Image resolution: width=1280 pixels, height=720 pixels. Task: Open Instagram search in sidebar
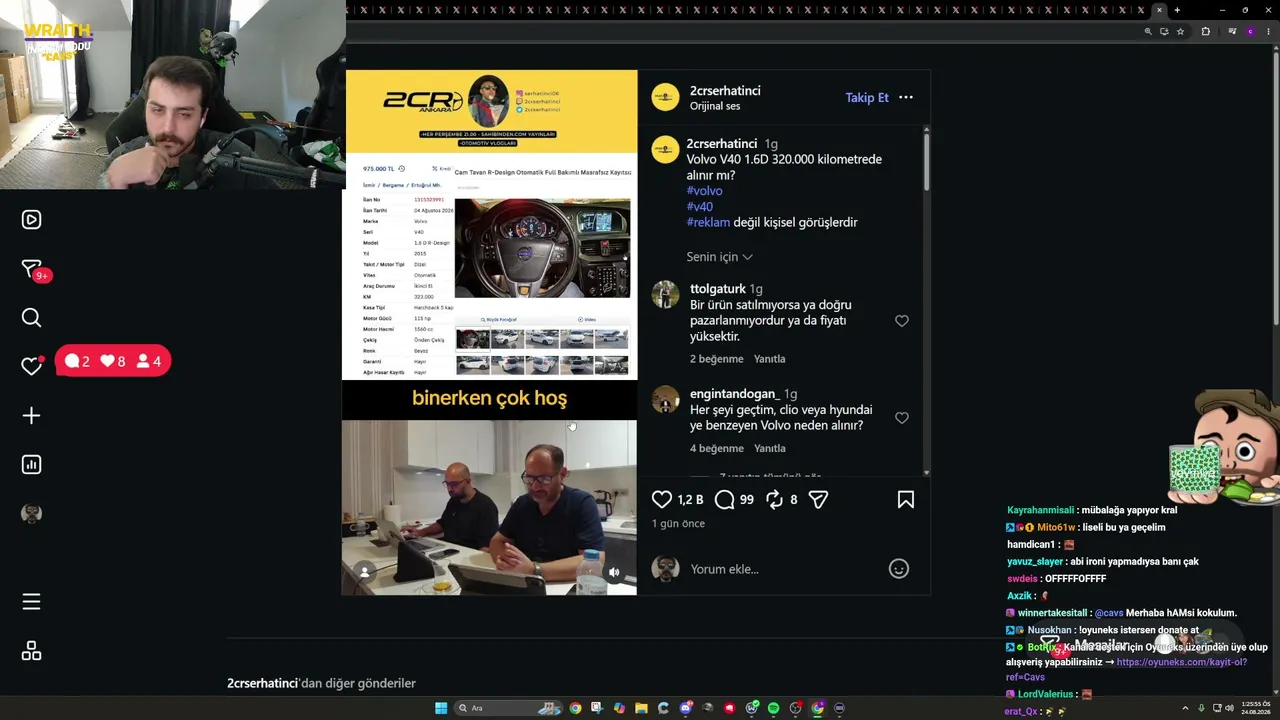point(31,318)
